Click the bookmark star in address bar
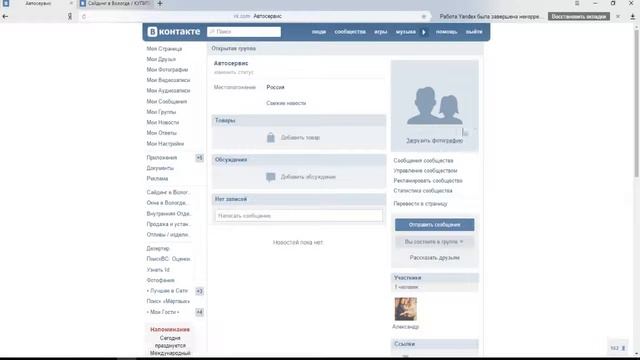 (x=424, y=16)
